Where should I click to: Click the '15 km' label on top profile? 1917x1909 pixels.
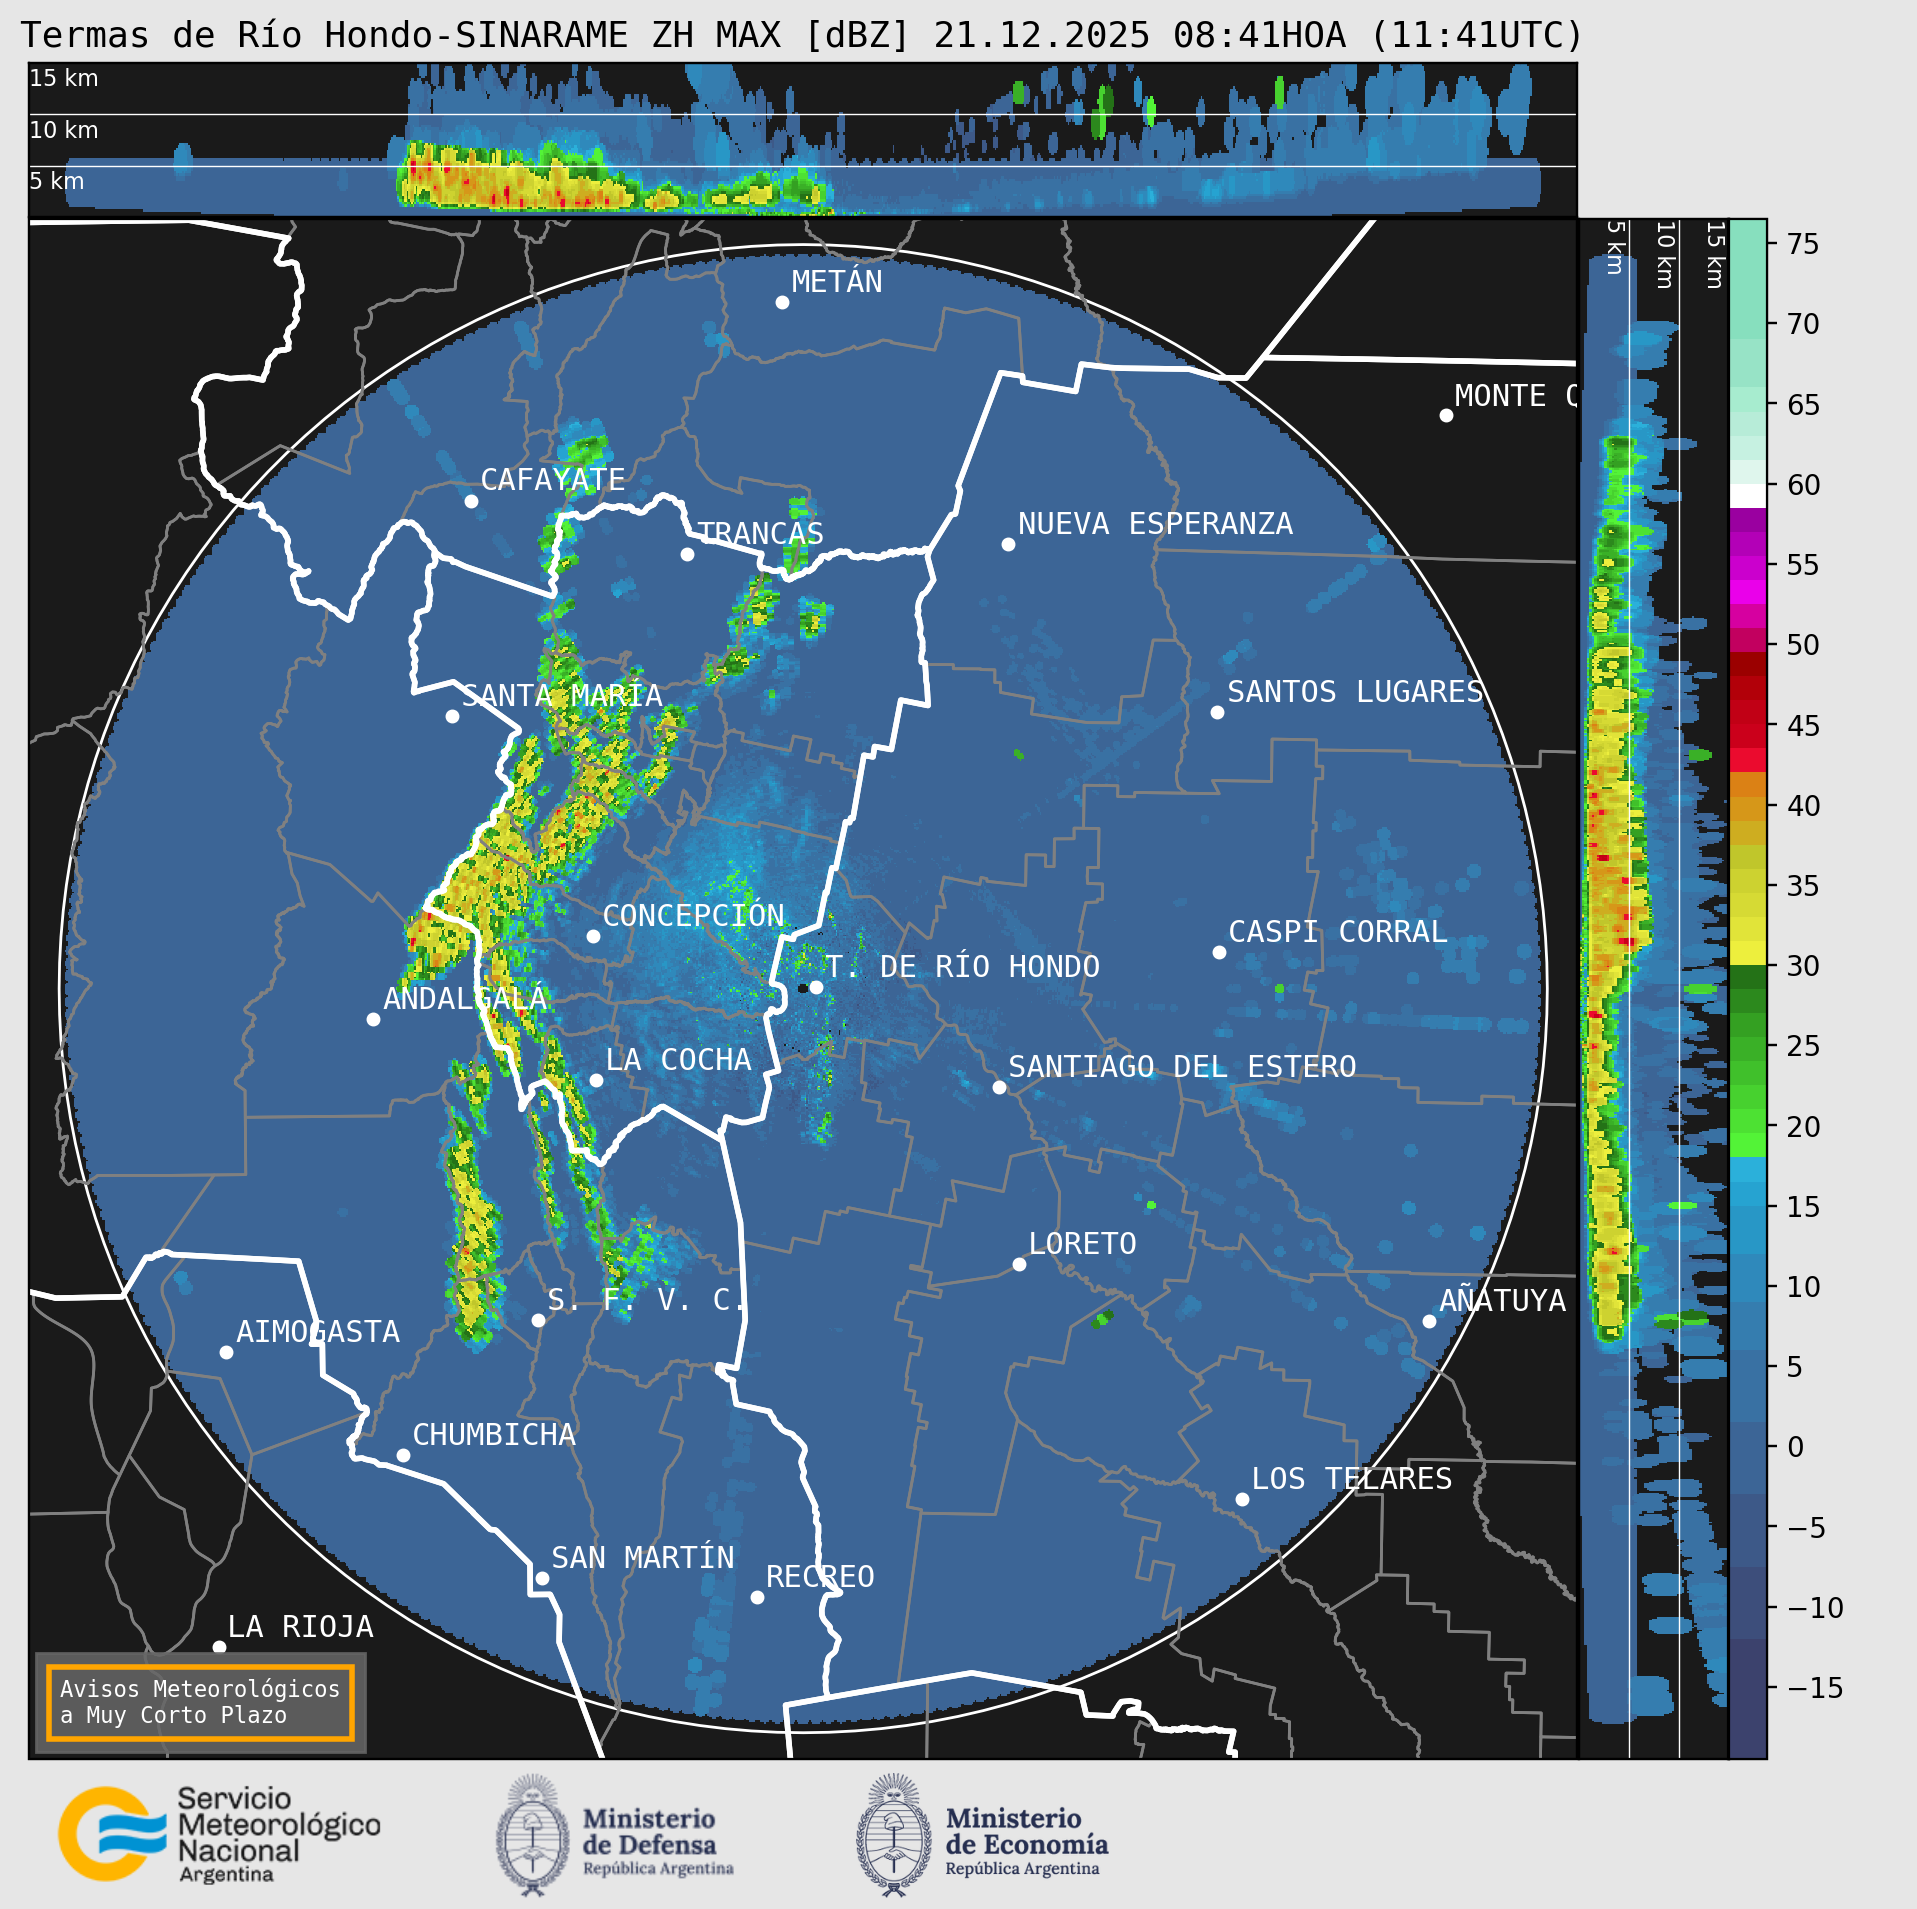click(64, 78)
